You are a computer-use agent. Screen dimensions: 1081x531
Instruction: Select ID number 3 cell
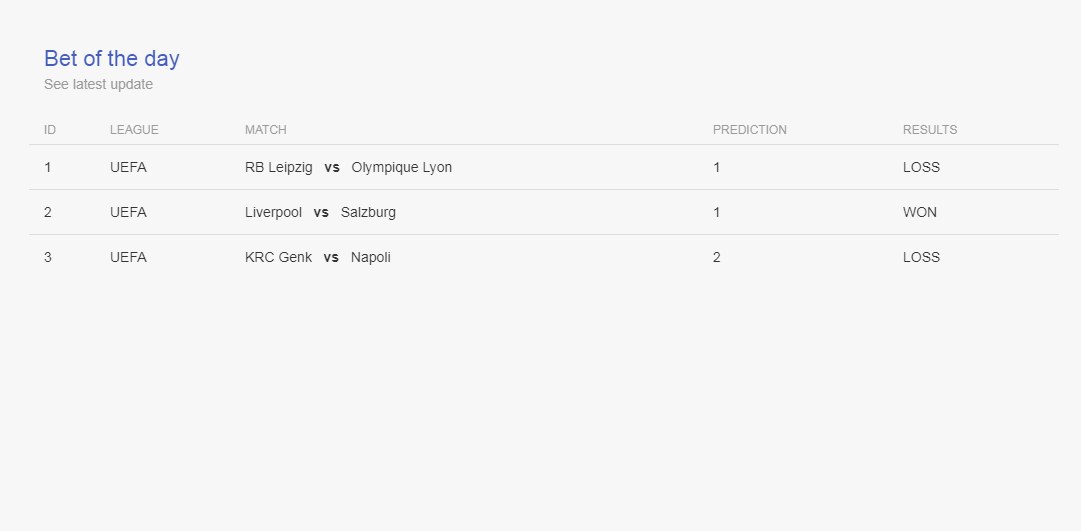click(x=48, y=257)
